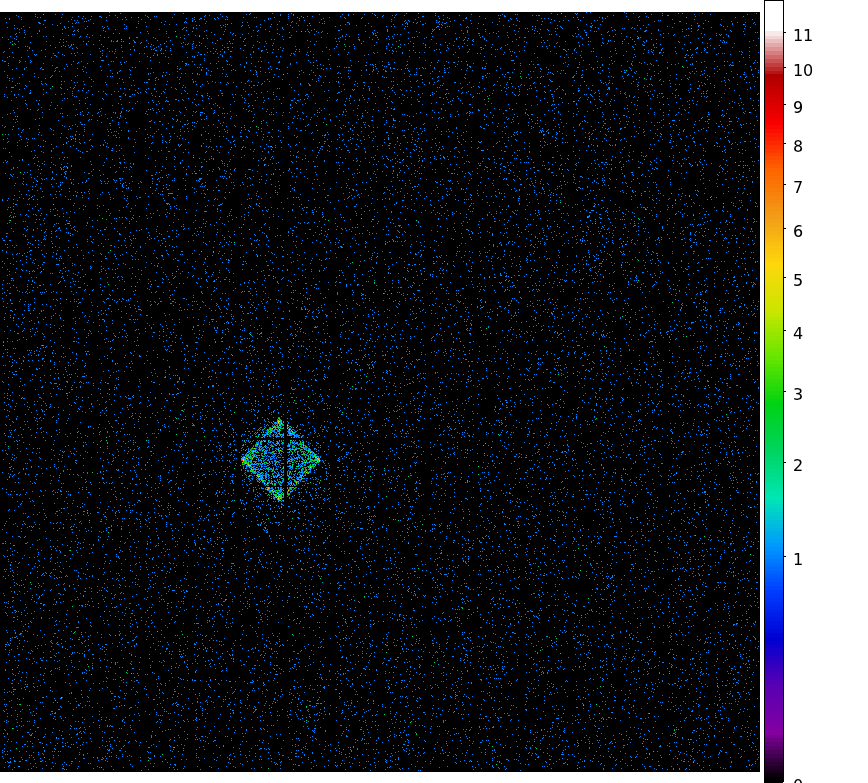Click the colorbar tick label 6
This screenshot has width=868, height=783.
pyautogui.click(x=797, y=232)
